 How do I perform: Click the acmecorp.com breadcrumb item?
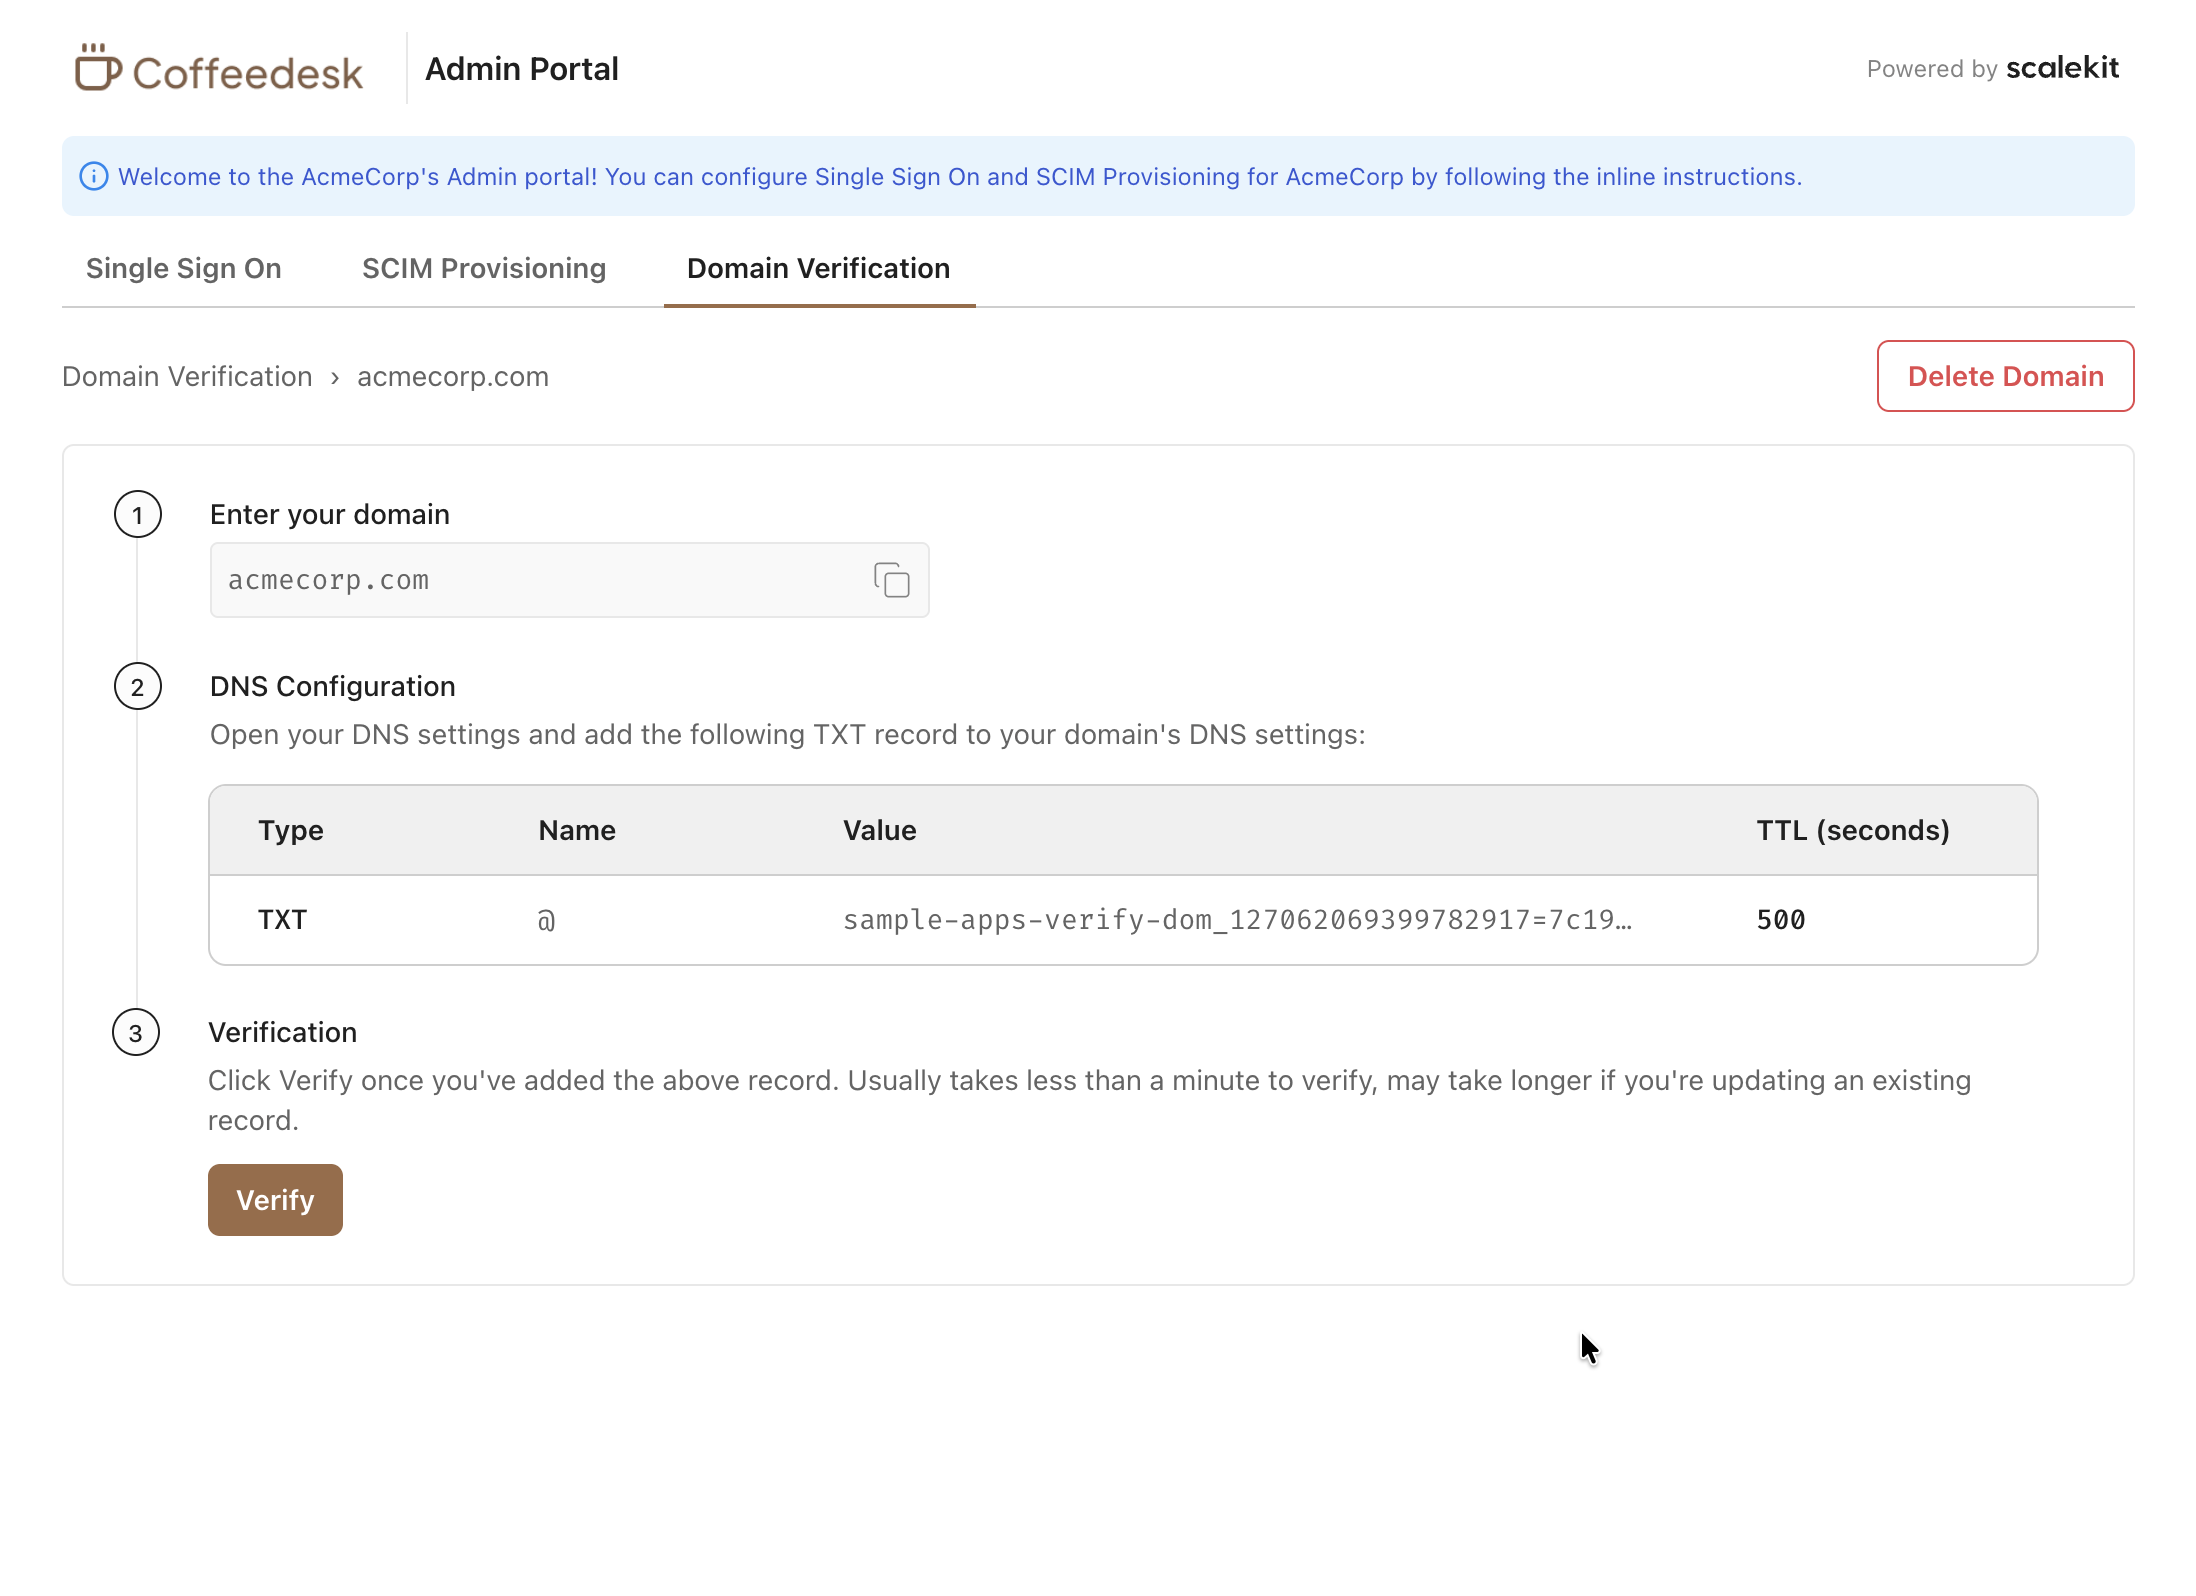pyautogui.click(x=453, y=377)
